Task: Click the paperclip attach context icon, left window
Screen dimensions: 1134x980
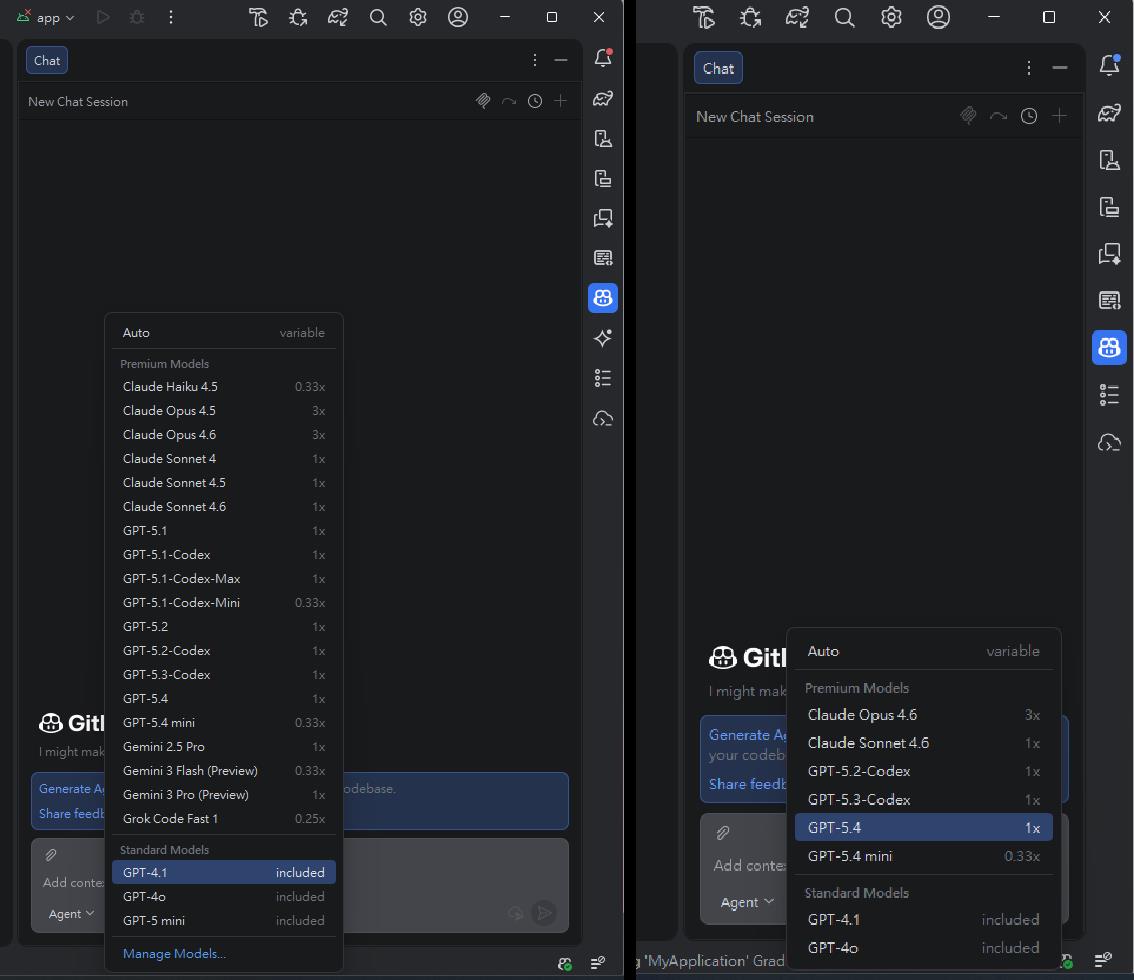Action: pyautogui.click(x=51, y=855)
